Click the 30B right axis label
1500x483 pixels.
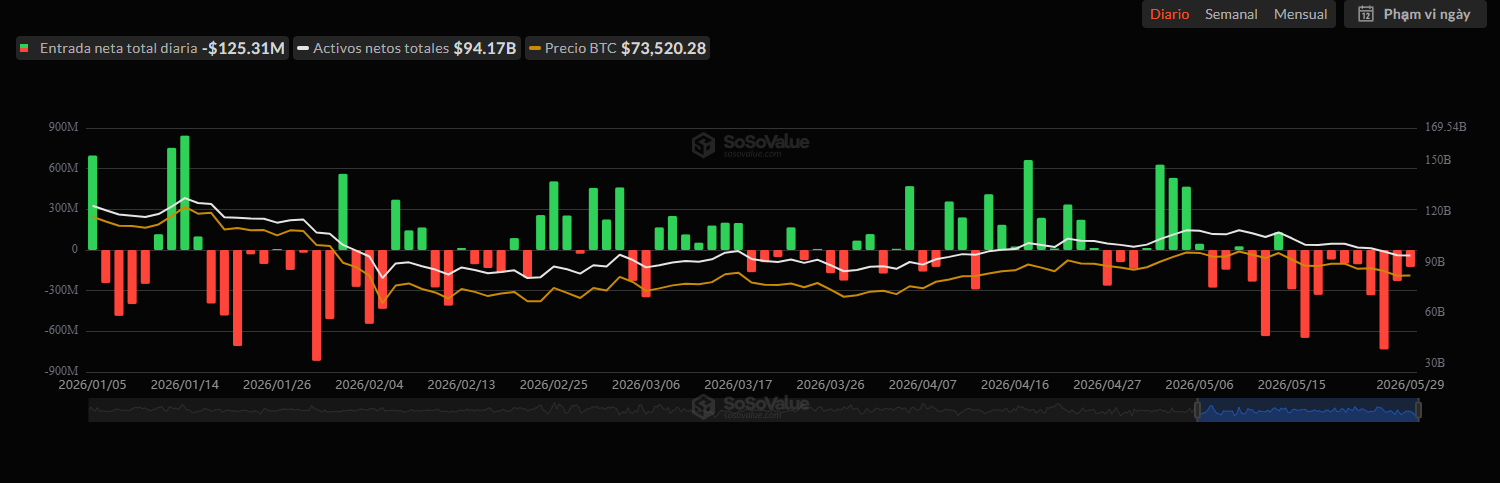[x=1434, y=363]
